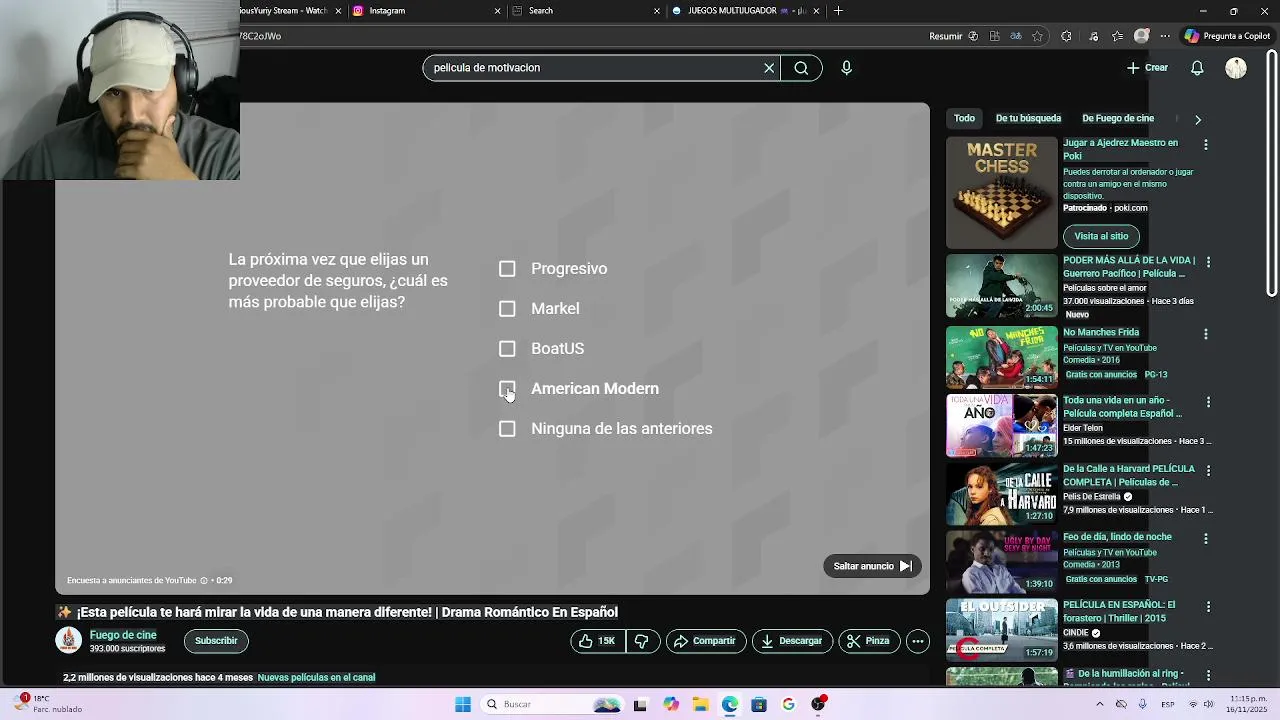The image size is (1280, 720).
Task: Open the YouTube account avatar menu
Action: [1236, 68]
